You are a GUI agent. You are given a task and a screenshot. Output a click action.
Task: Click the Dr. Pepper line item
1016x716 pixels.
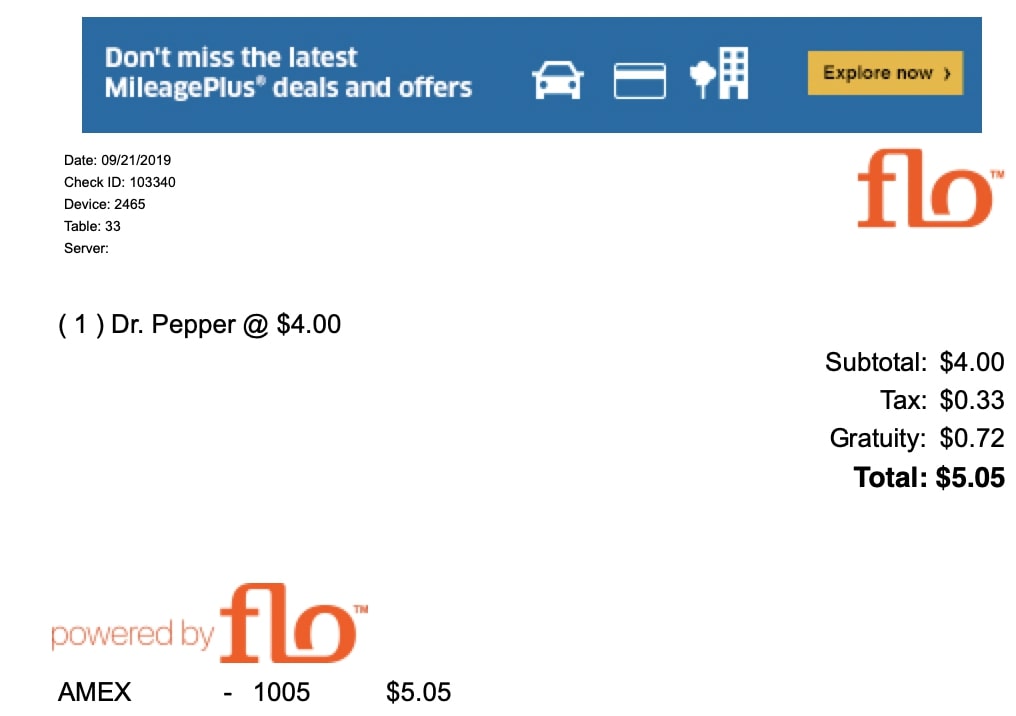click(x=200, y=325)
